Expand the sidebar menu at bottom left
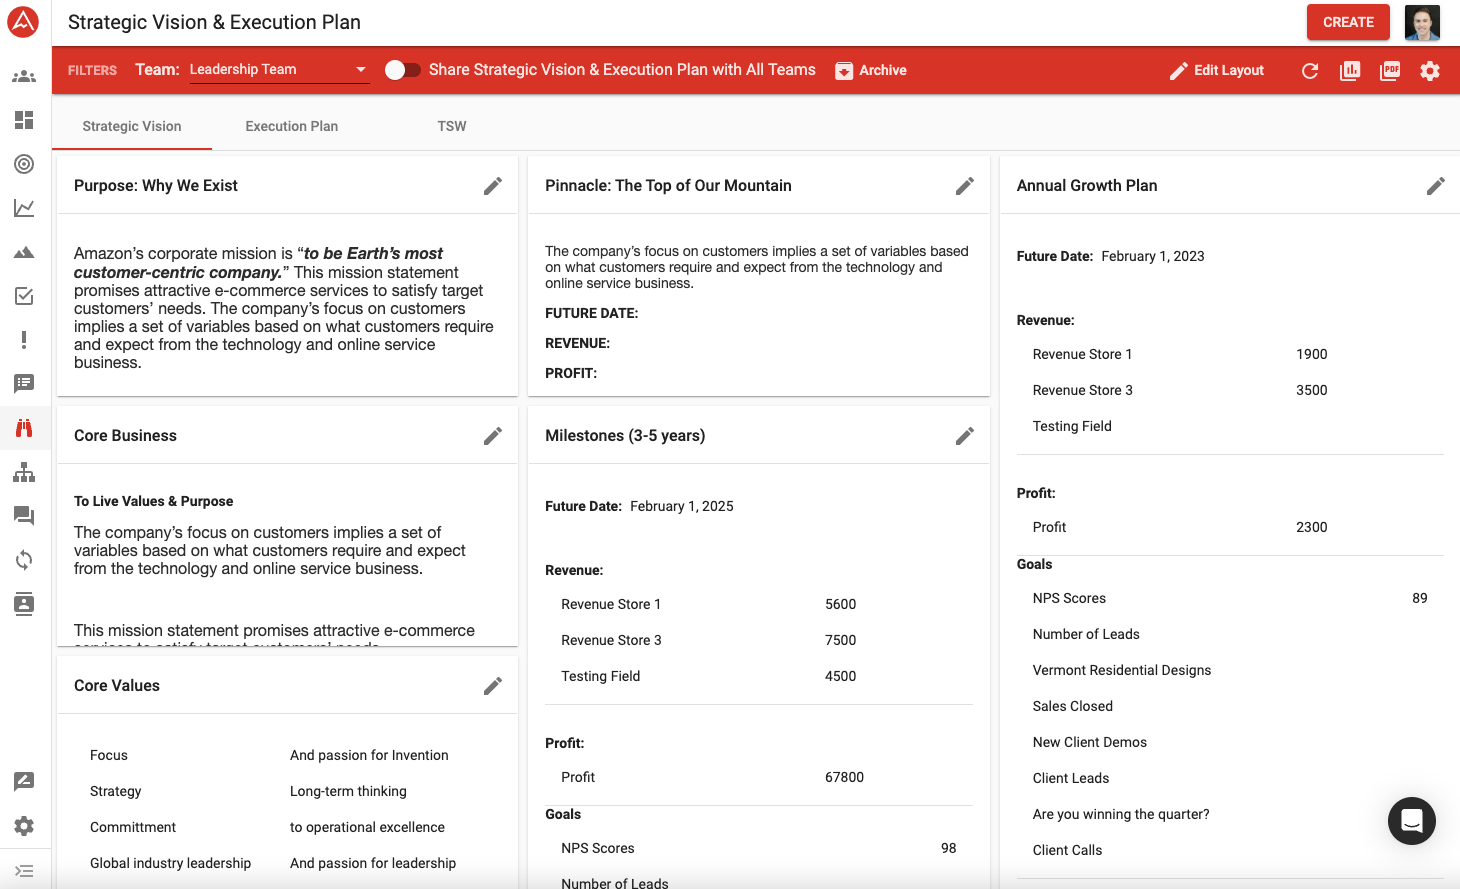 coord(24,871)
